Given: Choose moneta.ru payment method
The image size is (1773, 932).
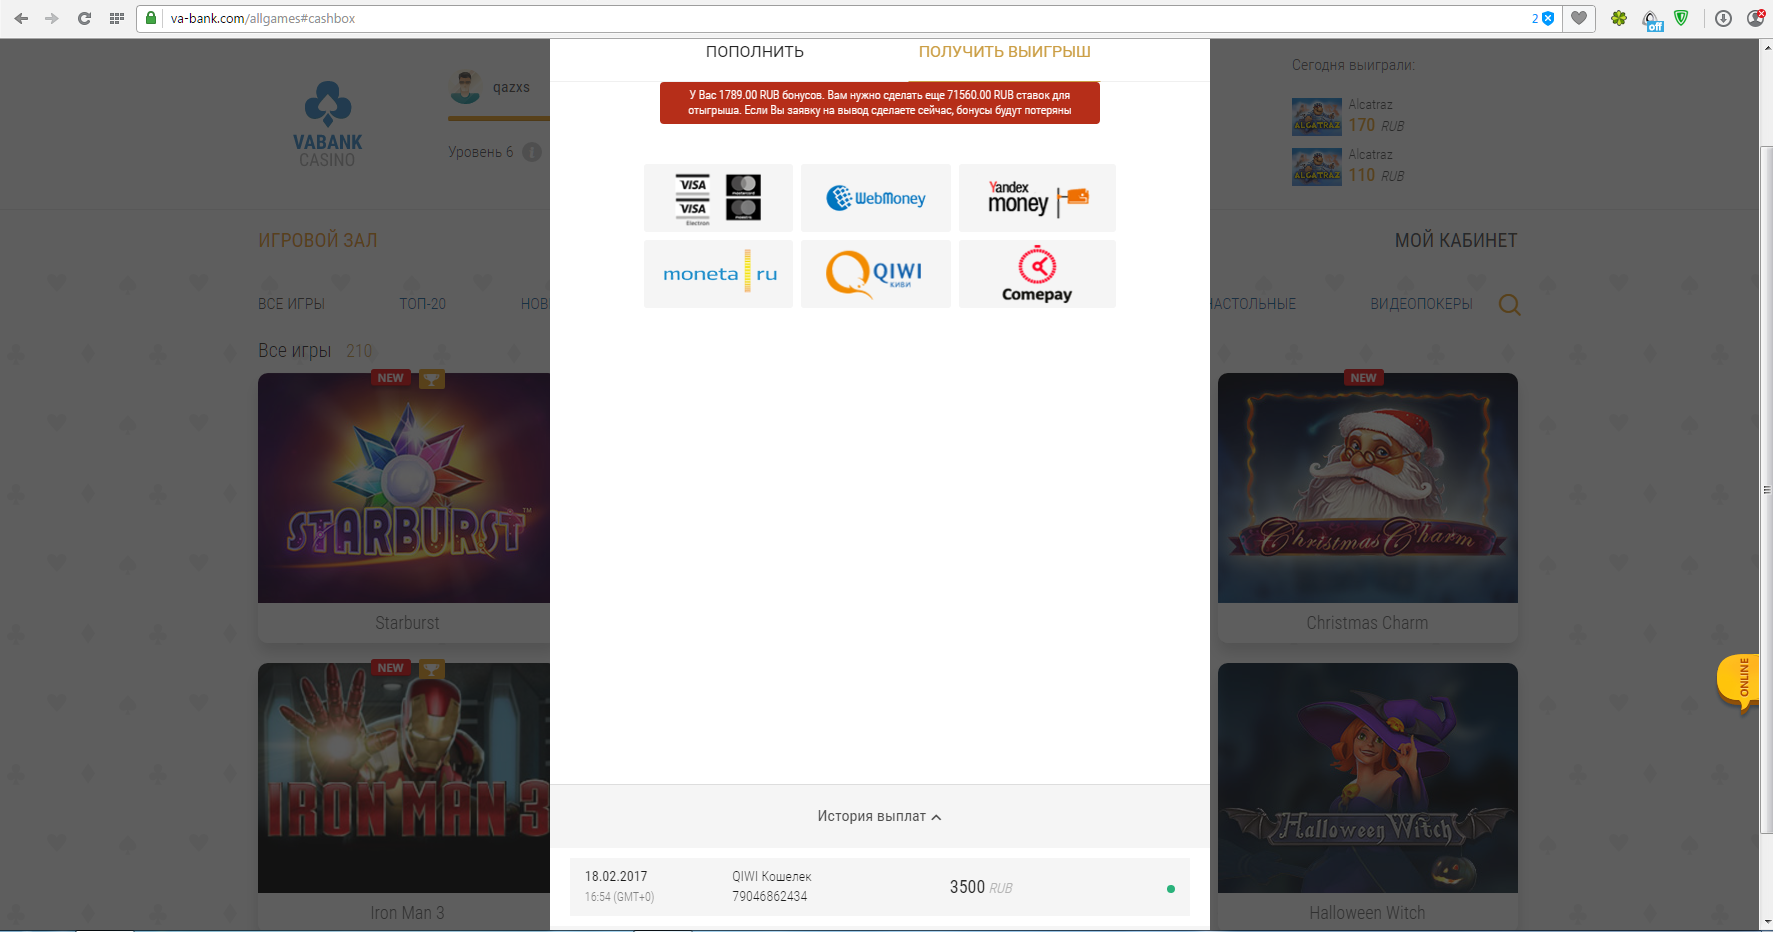Looking at the screenshot, I should pos(718,274).
